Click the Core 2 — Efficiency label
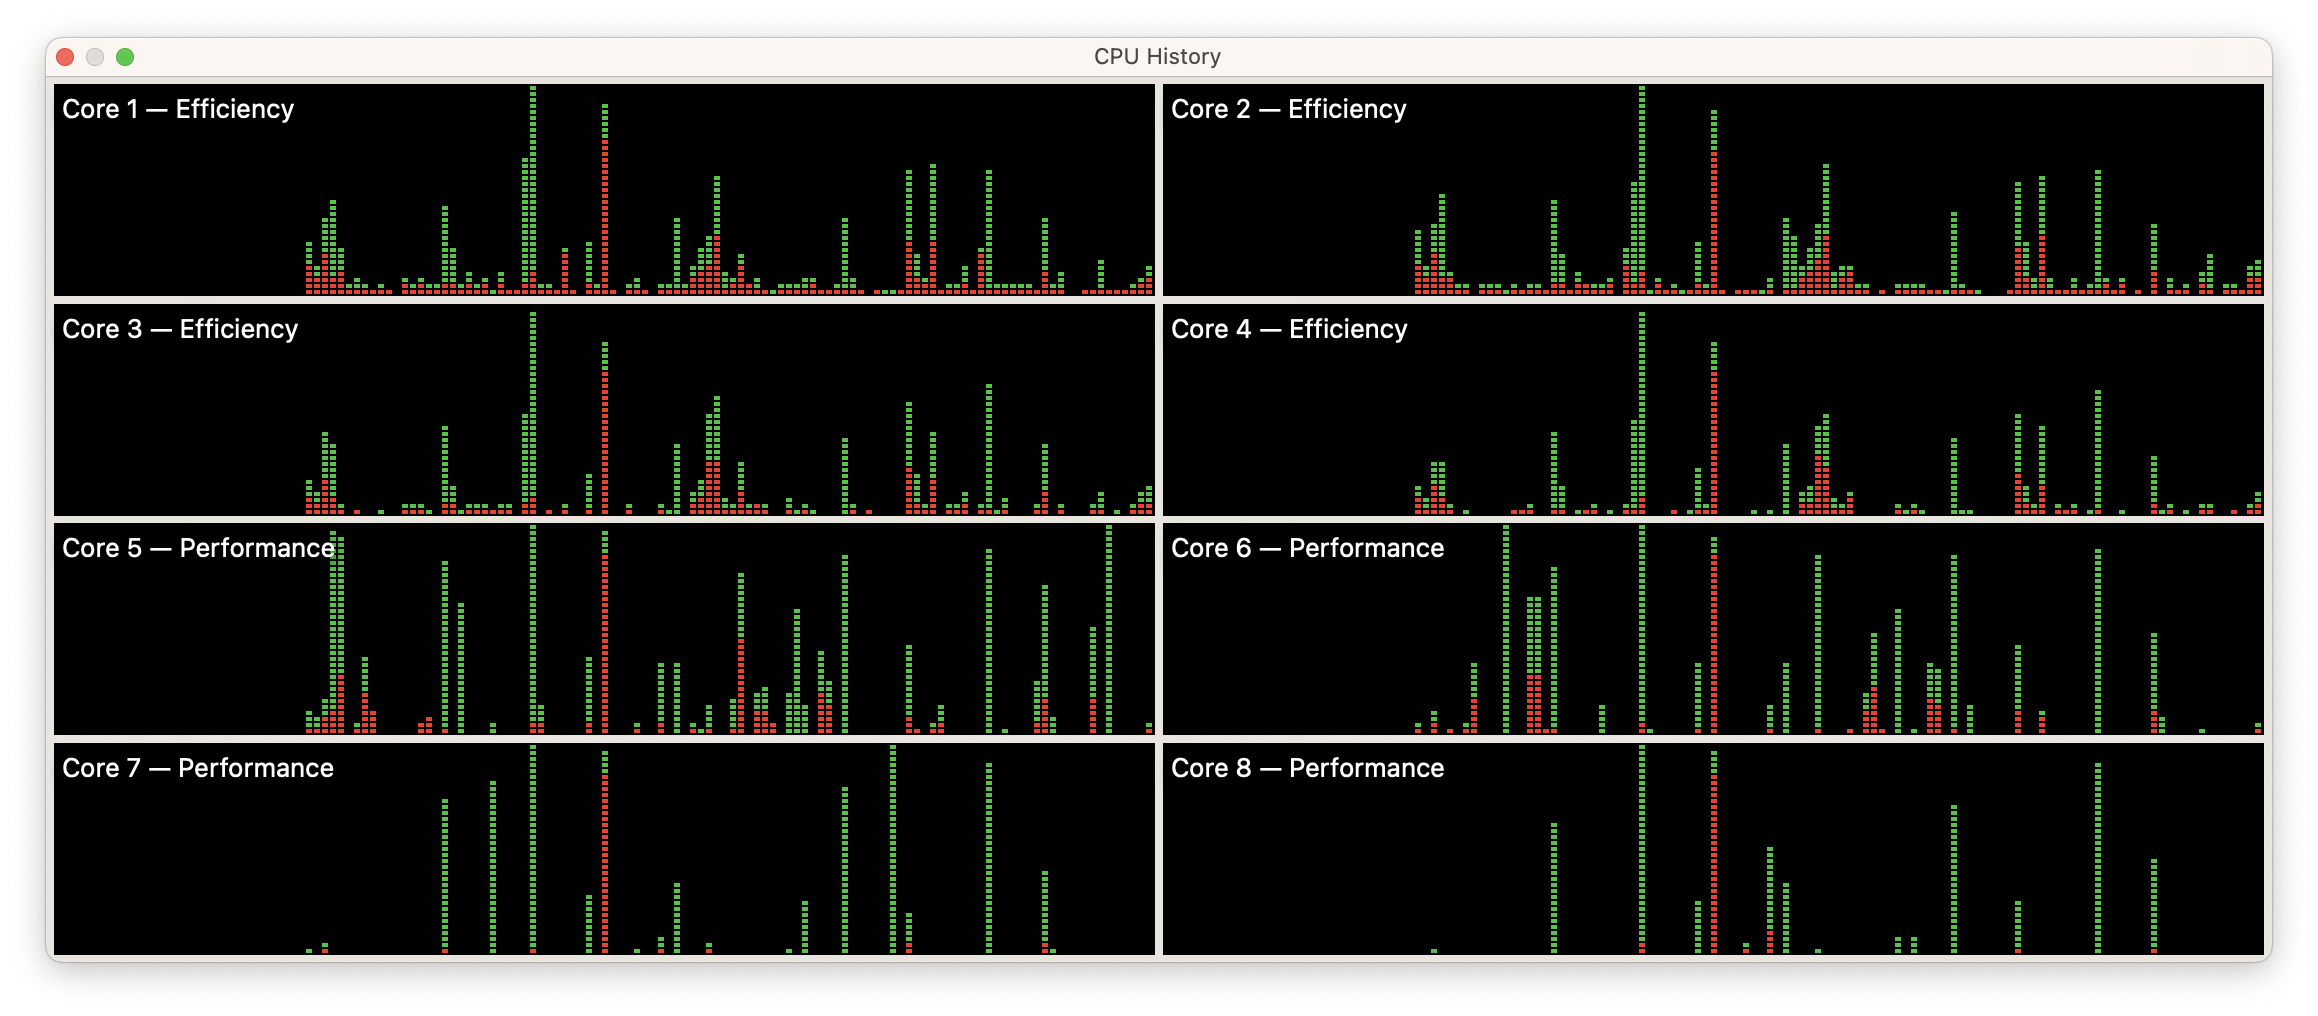 [x=1288, y=109]
